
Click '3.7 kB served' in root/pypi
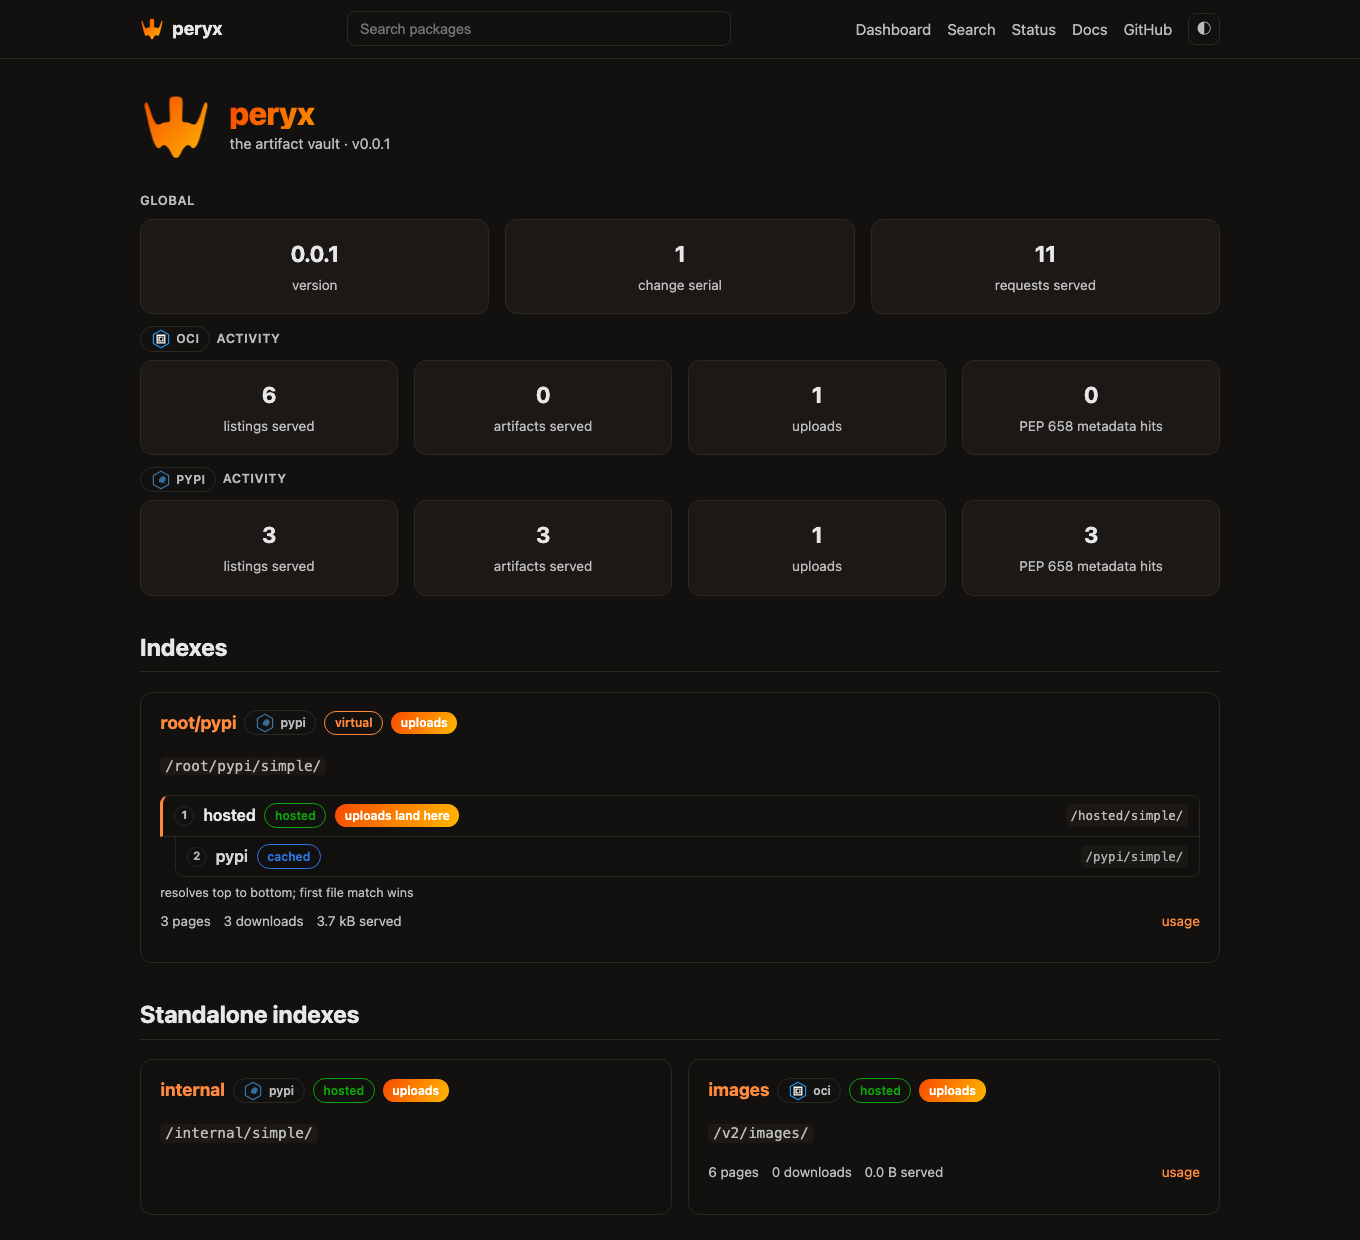click(359, 922)
